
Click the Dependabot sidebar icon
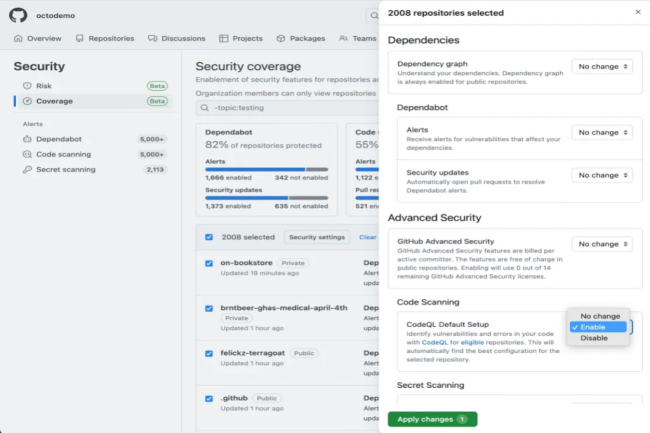[27, 139]
